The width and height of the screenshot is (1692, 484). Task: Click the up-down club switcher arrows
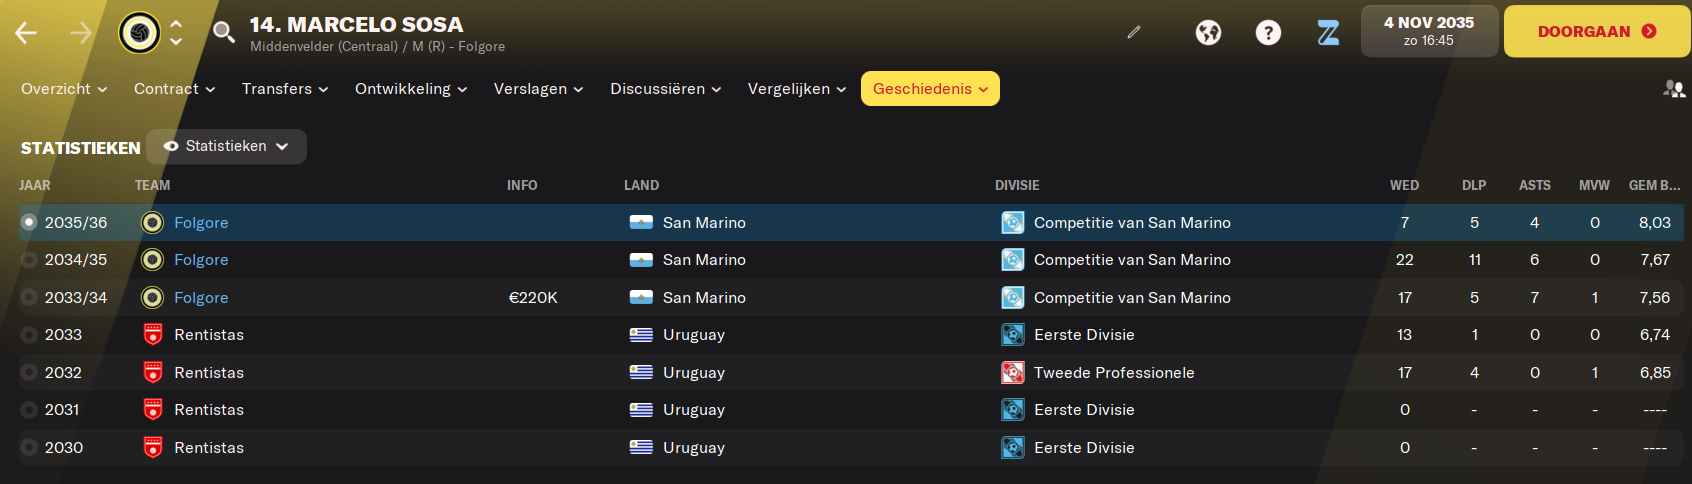click(176, 33)
